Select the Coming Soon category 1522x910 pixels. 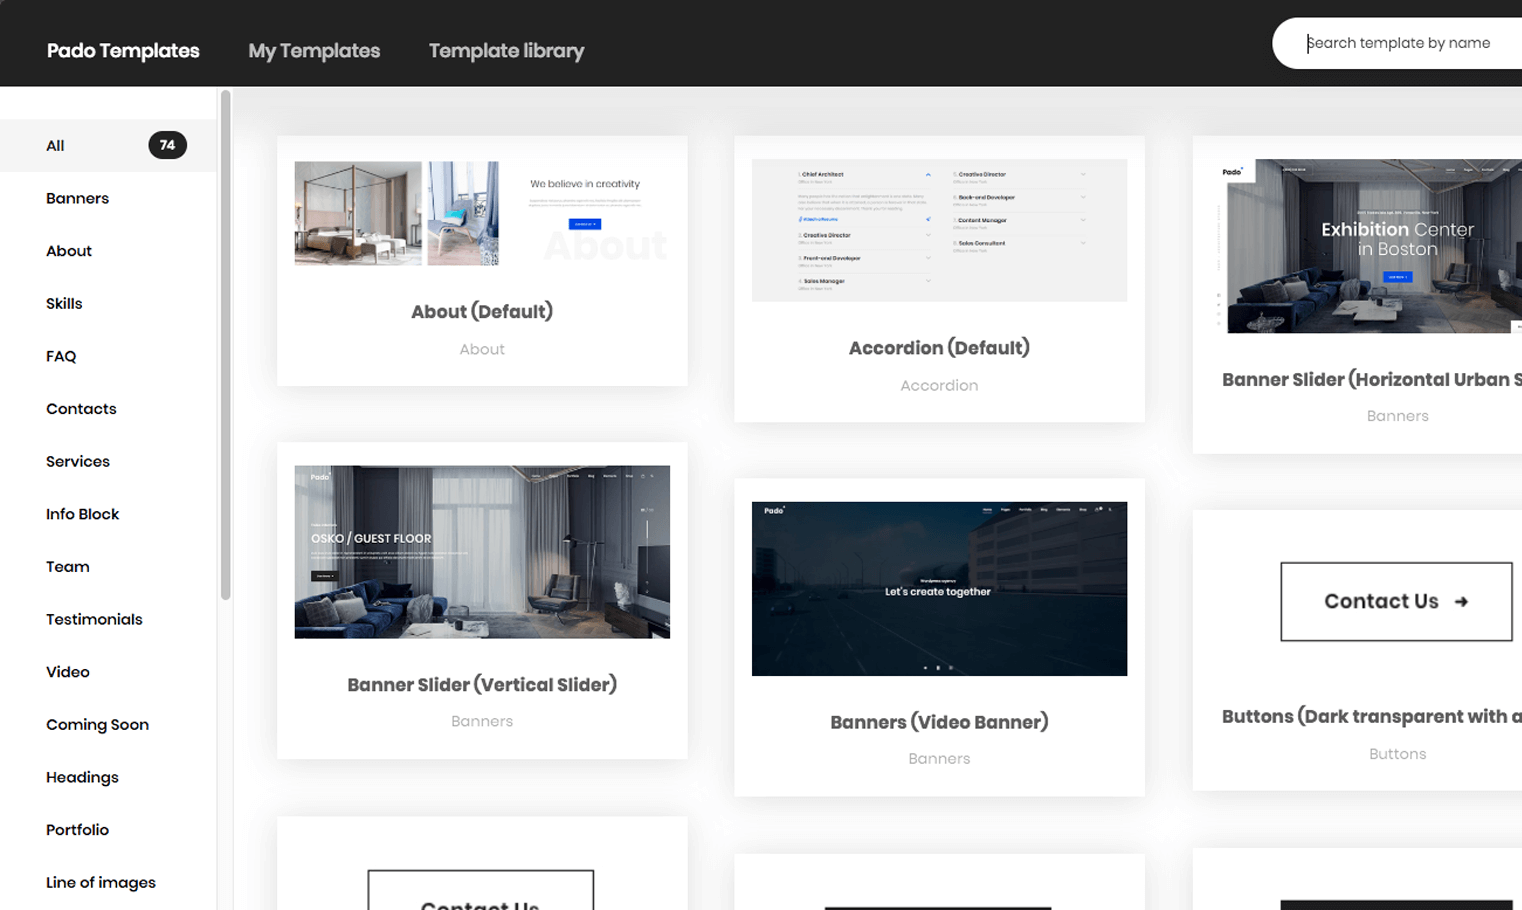(x=97, y=724)
